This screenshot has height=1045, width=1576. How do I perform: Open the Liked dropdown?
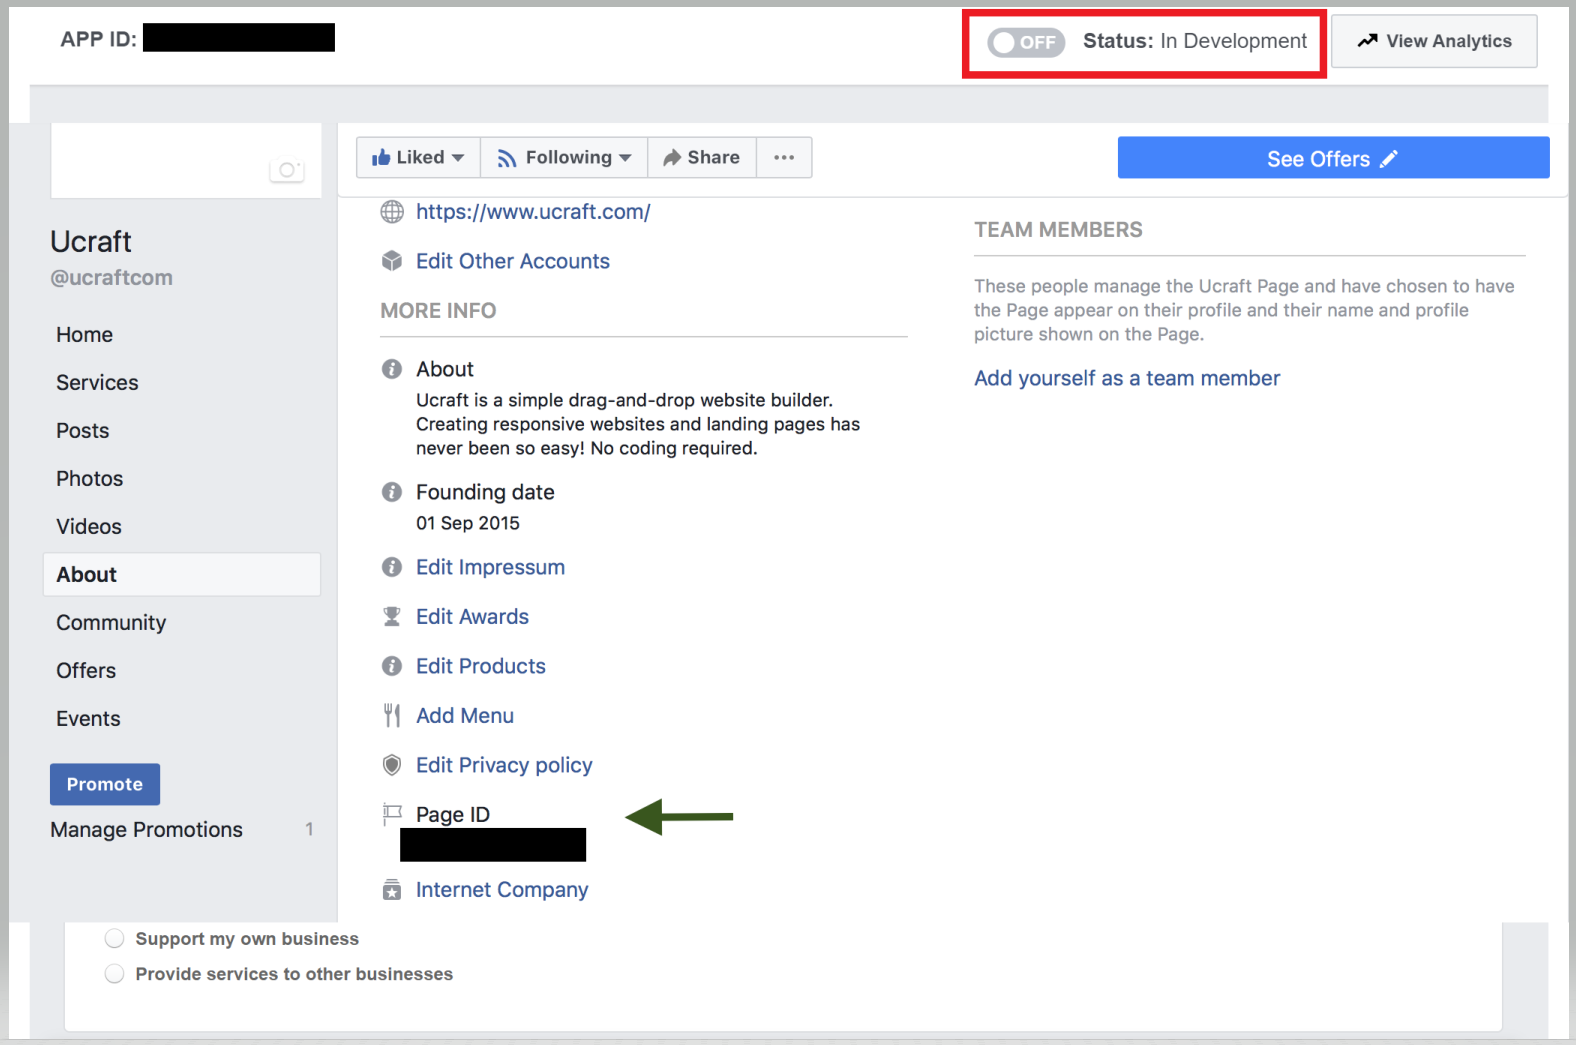coord(418,157)
